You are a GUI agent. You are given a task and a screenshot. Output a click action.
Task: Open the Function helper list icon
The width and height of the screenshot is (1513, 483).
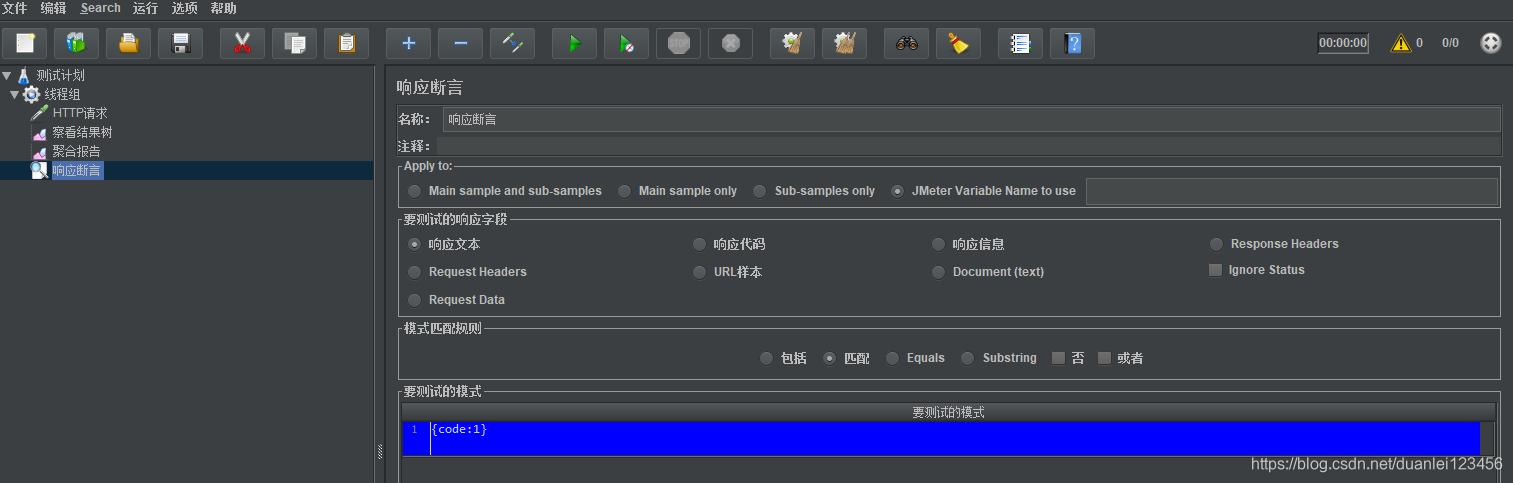coord(1020,43)
